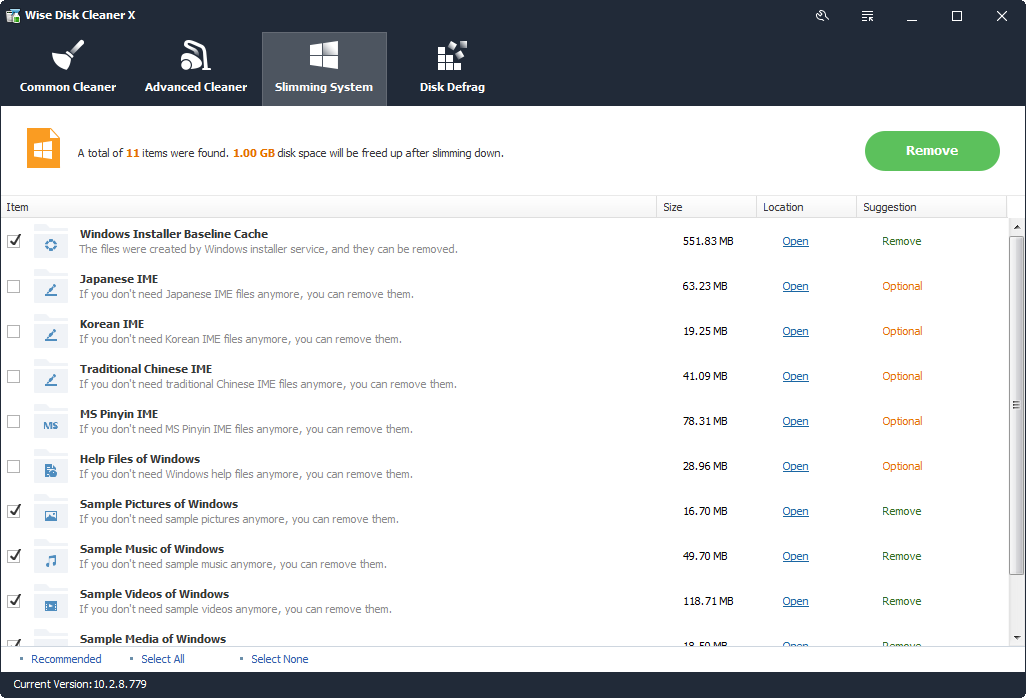This screenshot has height=698, width=1026.
Task: Select the 'Windows Installer Baseline Cache' title
Action: [x=174, y=234]
